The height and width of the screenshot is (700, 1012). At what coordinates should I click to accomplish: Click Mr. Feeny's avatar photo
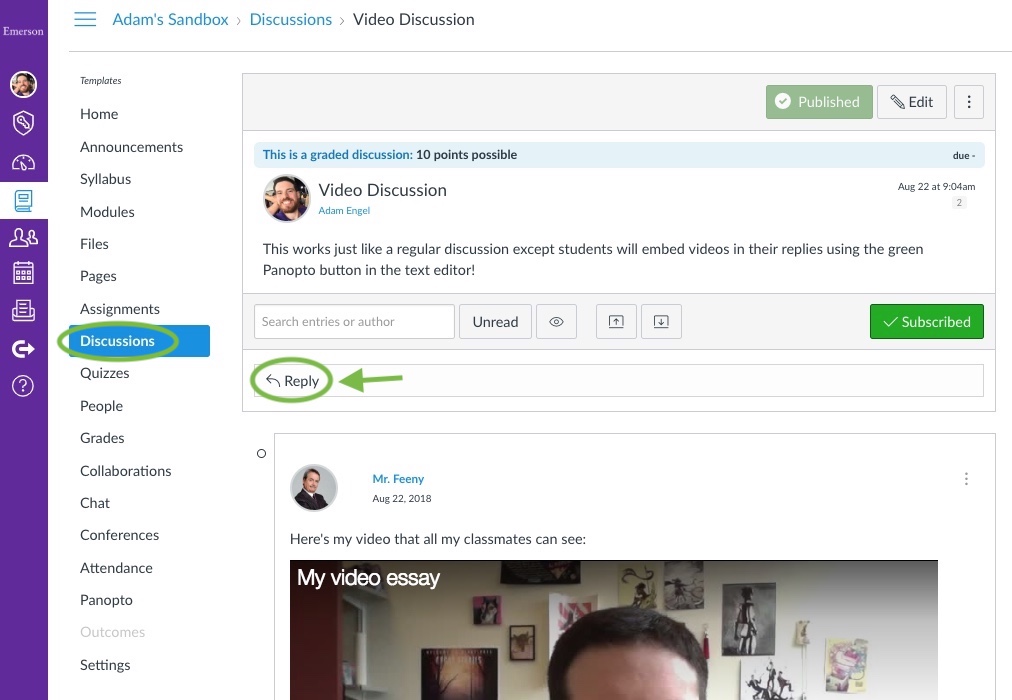[x=314, y=488]
